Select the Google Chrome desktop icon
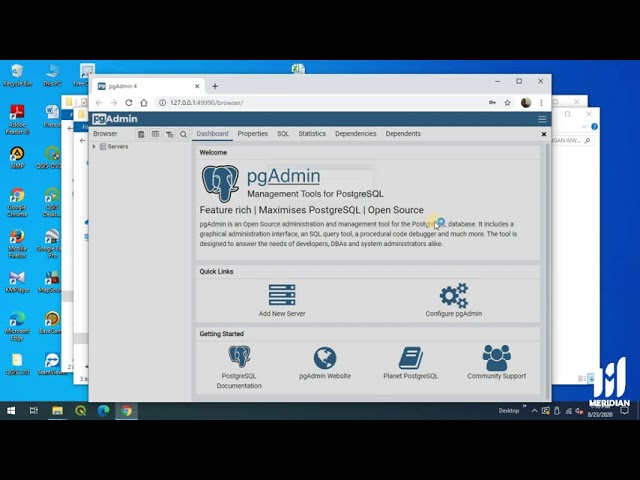 [x=17, y=202]
